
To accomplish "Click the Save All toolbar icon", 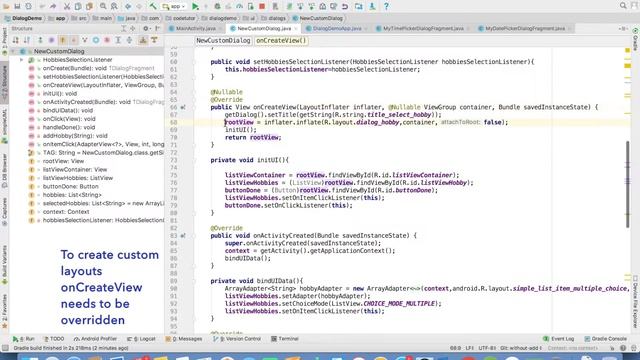I will pyautogui.click(x=17, y=6).
